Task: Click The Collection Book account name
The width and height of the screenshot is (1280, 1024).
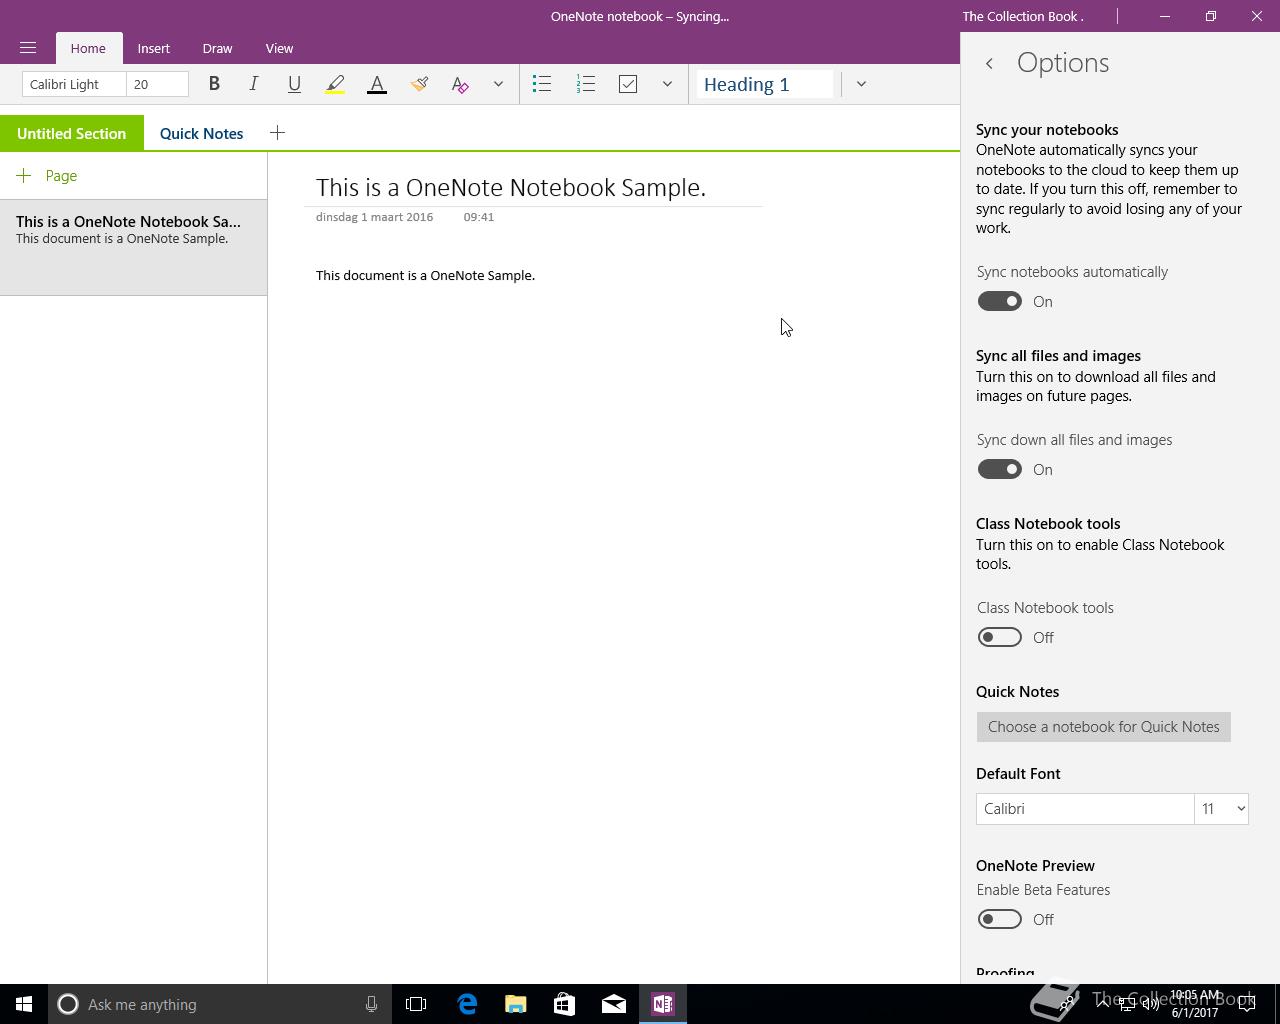Action: [x=1023, y=16]
